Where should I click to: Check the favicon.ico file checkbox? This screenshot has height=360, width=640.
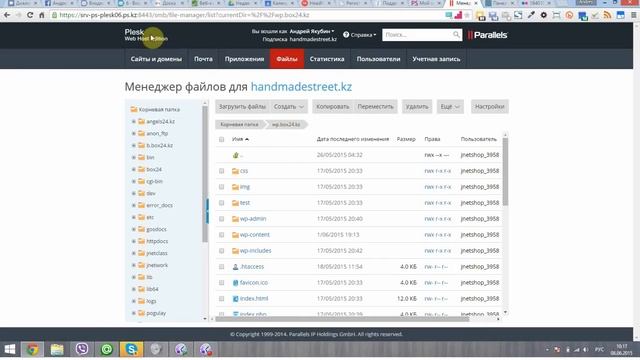tap(221, 282)
